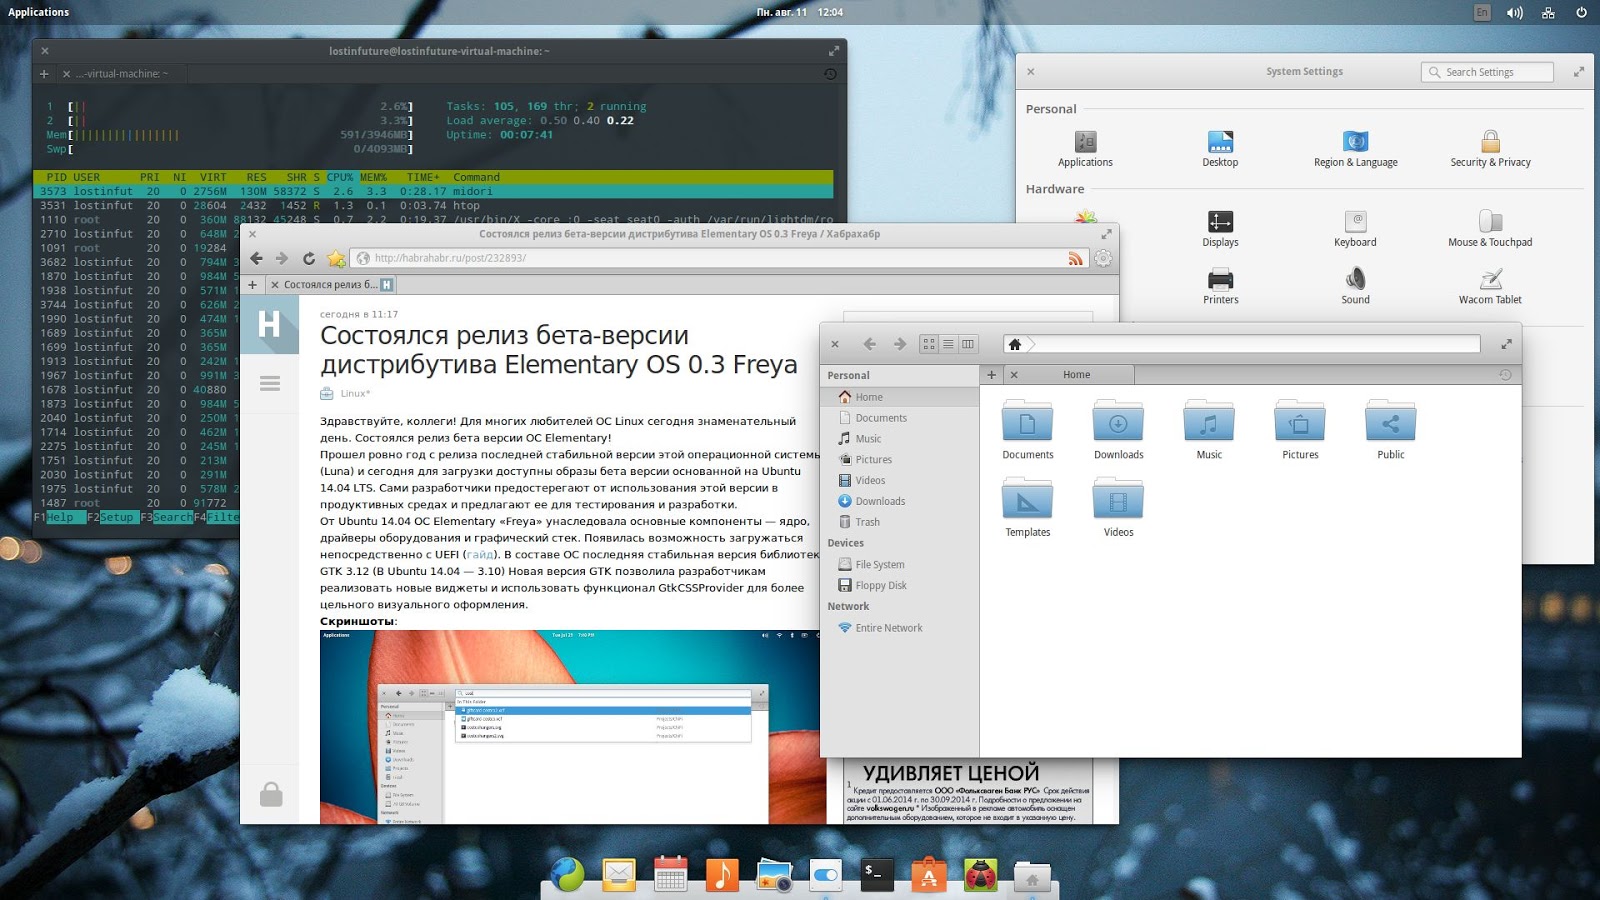Open the volume indicator in top panel
The image size is (1600, 900).
(x=1515, y=12)
